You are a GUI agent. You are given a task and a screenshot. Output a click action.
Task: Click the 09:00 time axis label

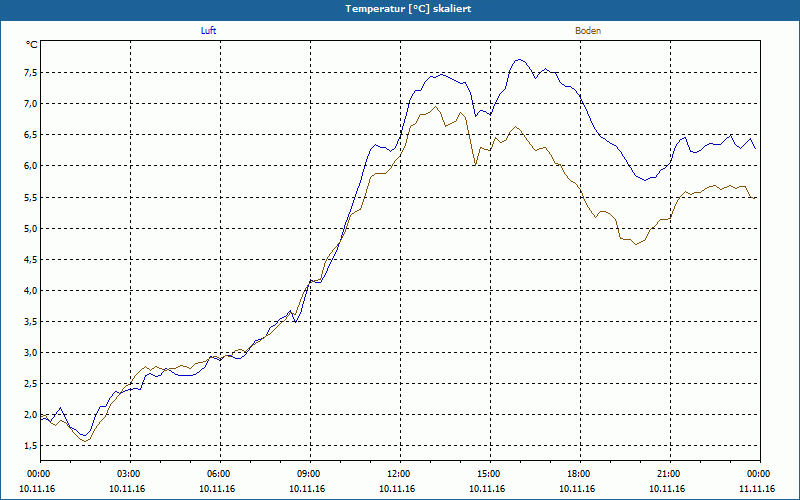[x=310, y=474]
